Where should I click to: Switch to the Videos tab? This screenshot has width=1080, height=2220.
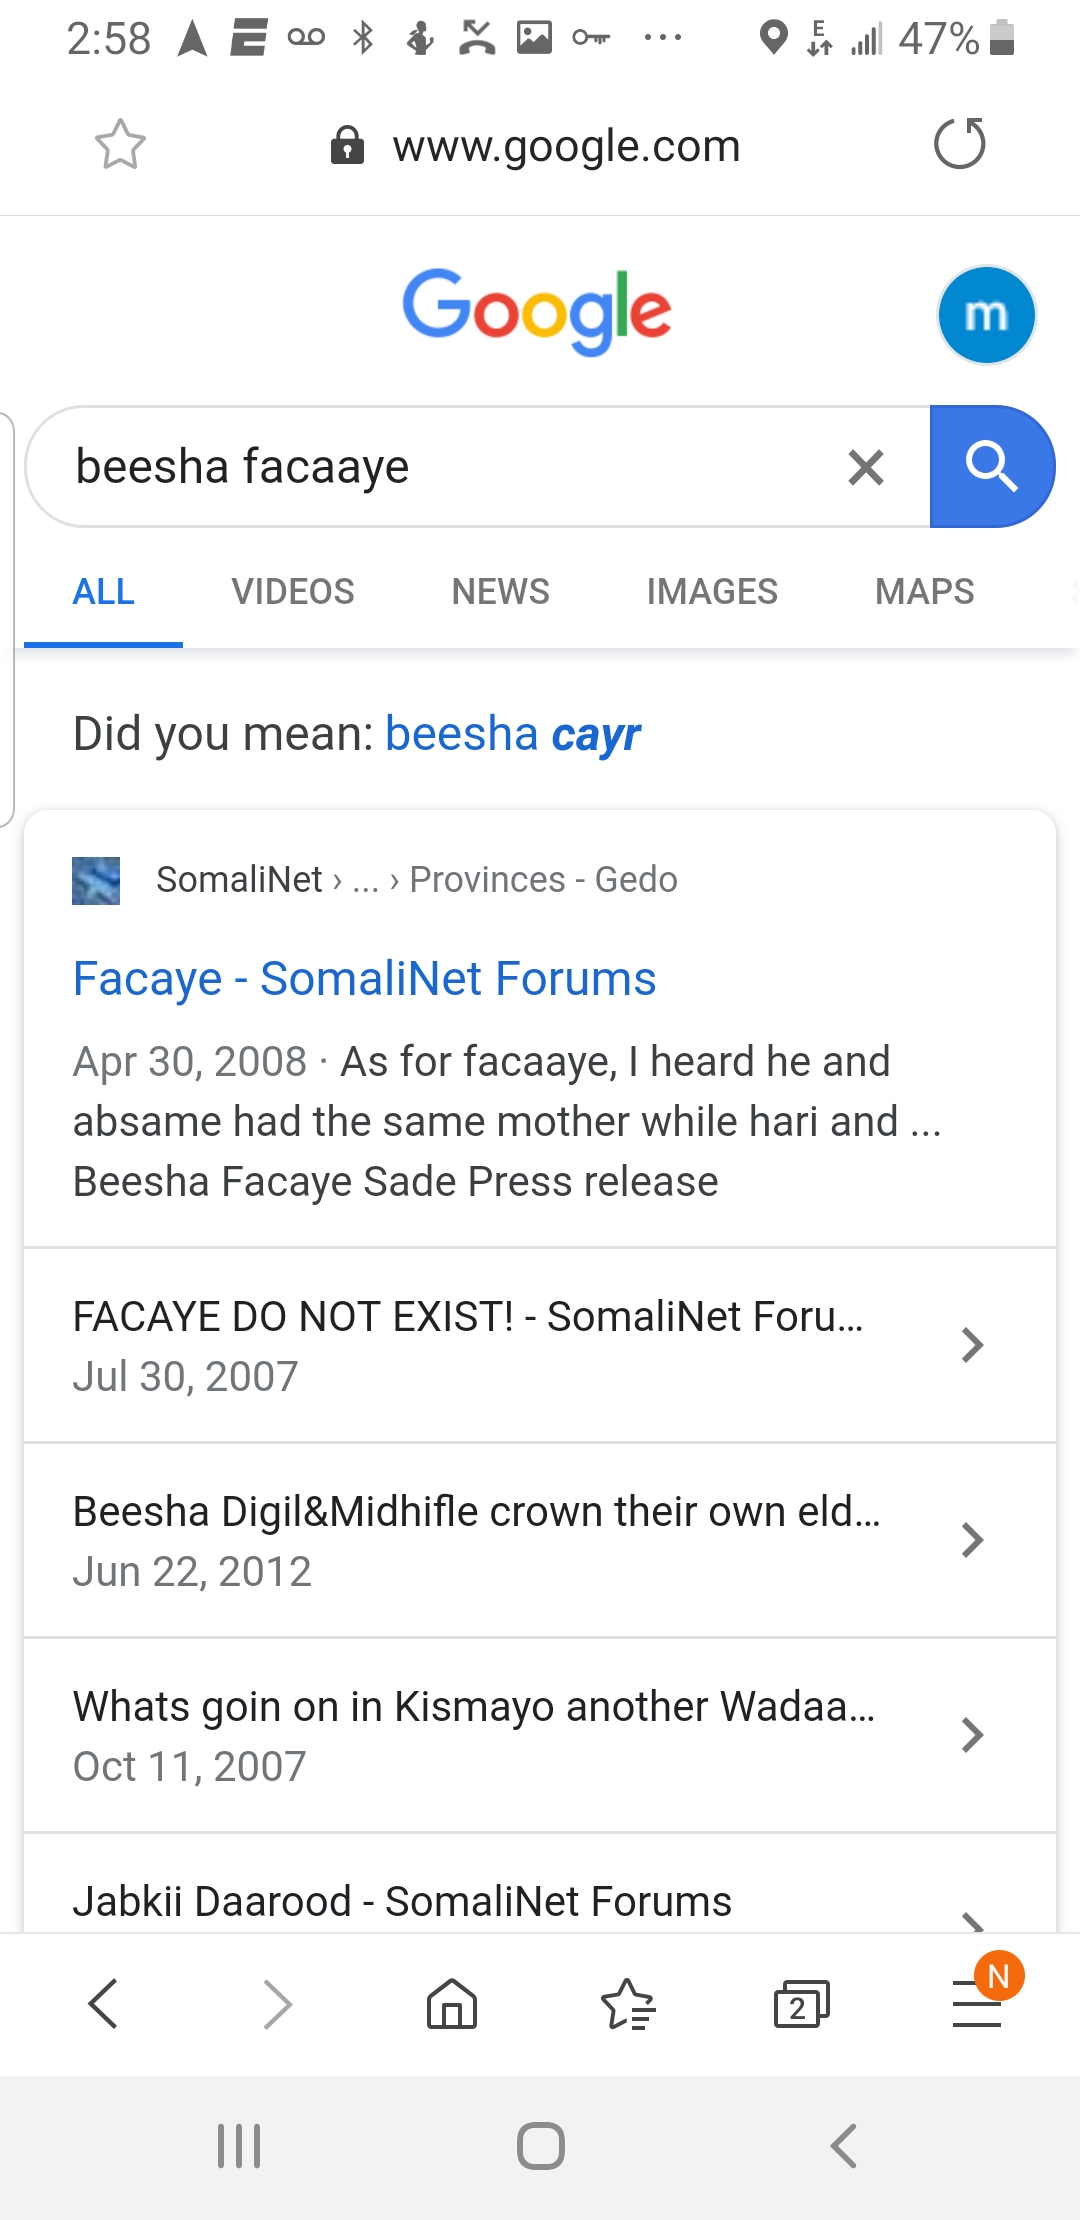point(293,592)
